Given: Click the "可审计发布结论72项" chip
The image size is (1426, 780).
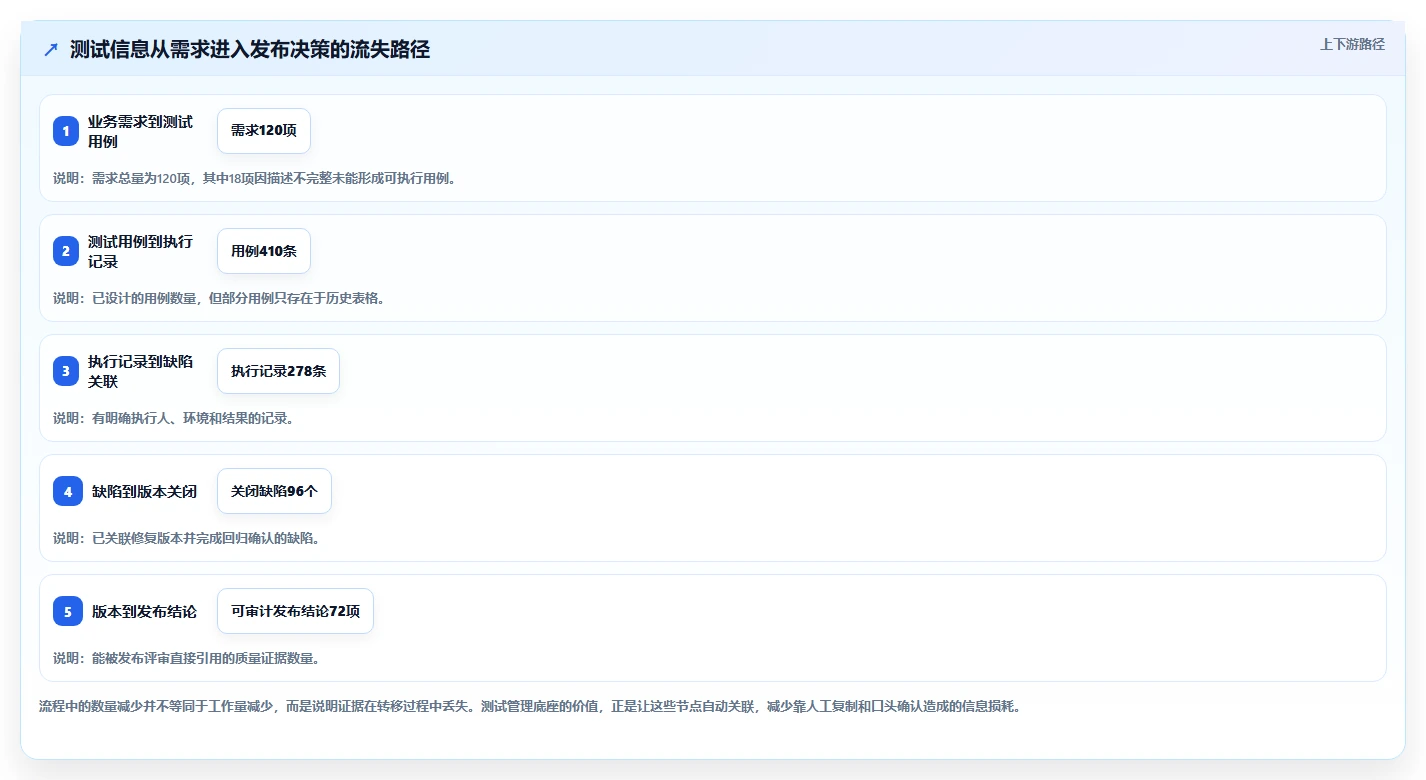Looking at the screenshot, I should pos(295,611).
